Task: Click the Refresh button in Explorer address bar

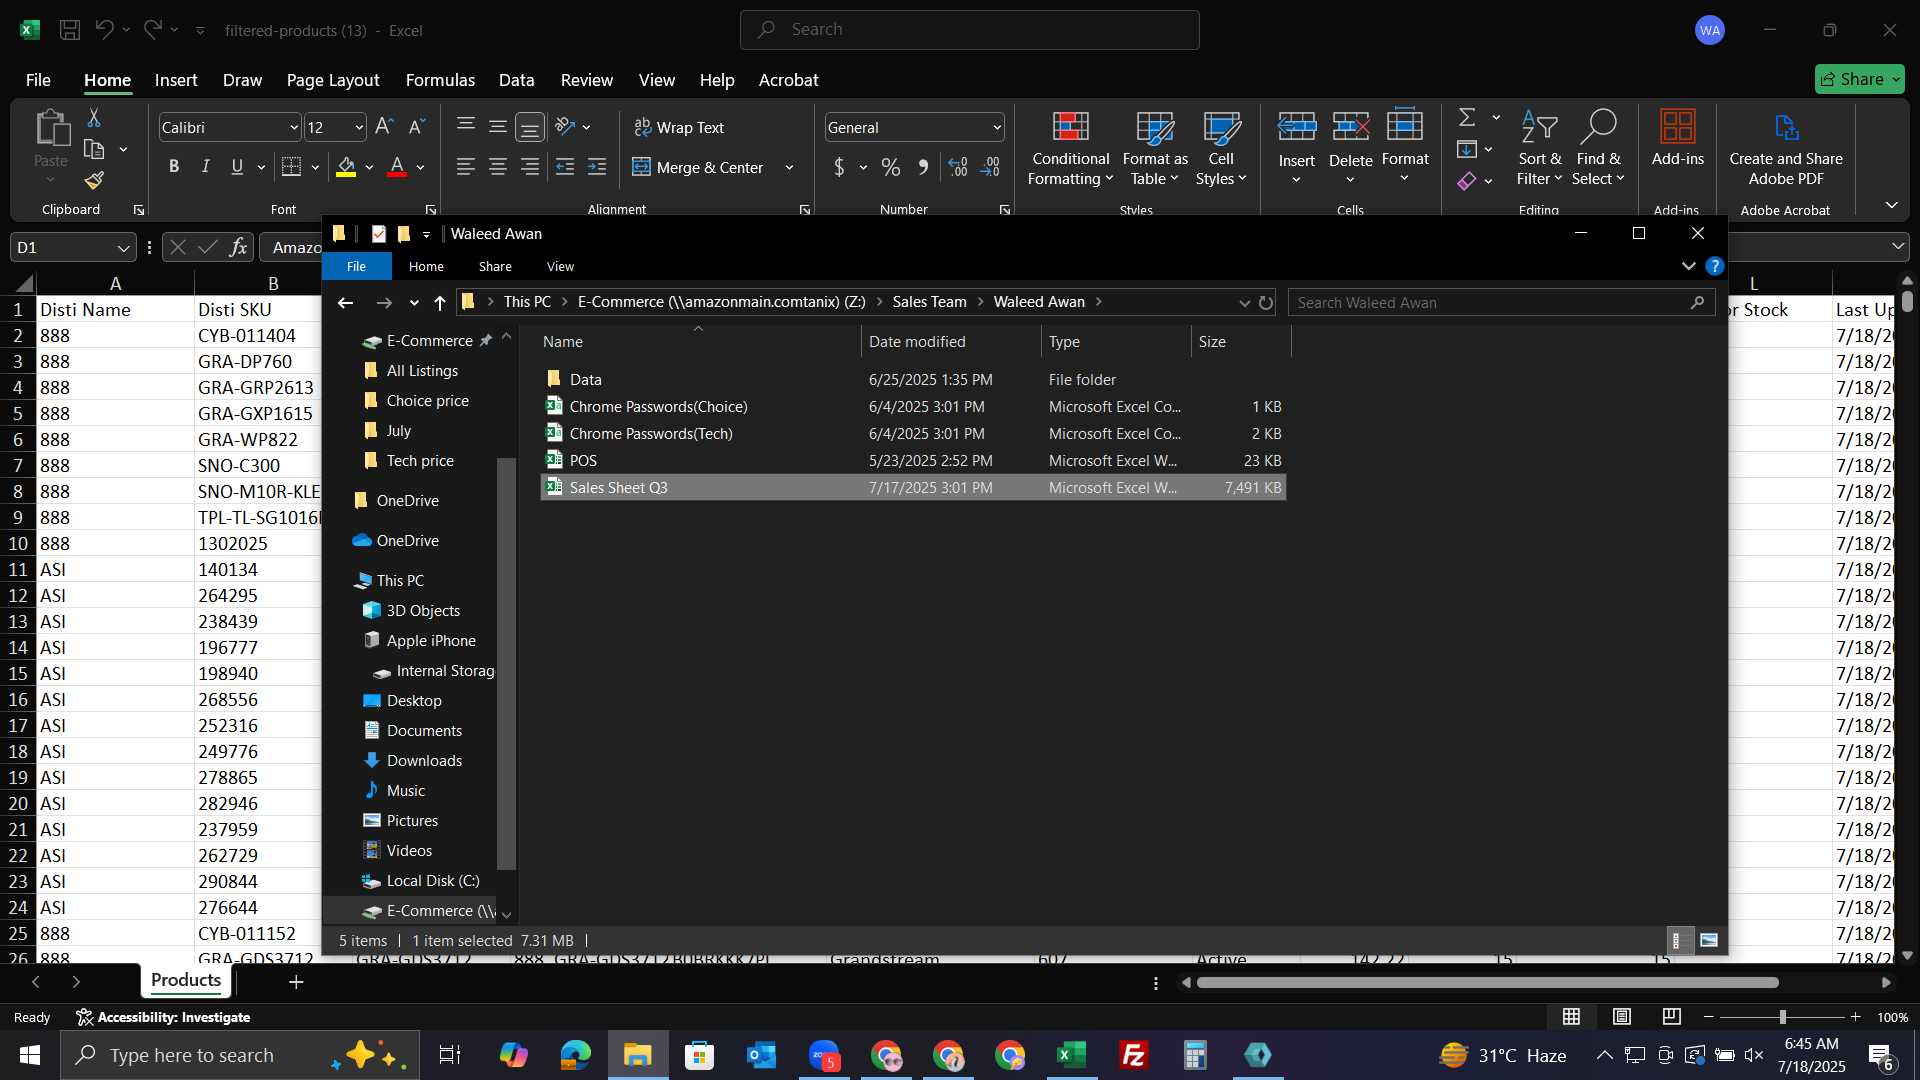Action: (x=1266, y=303)
